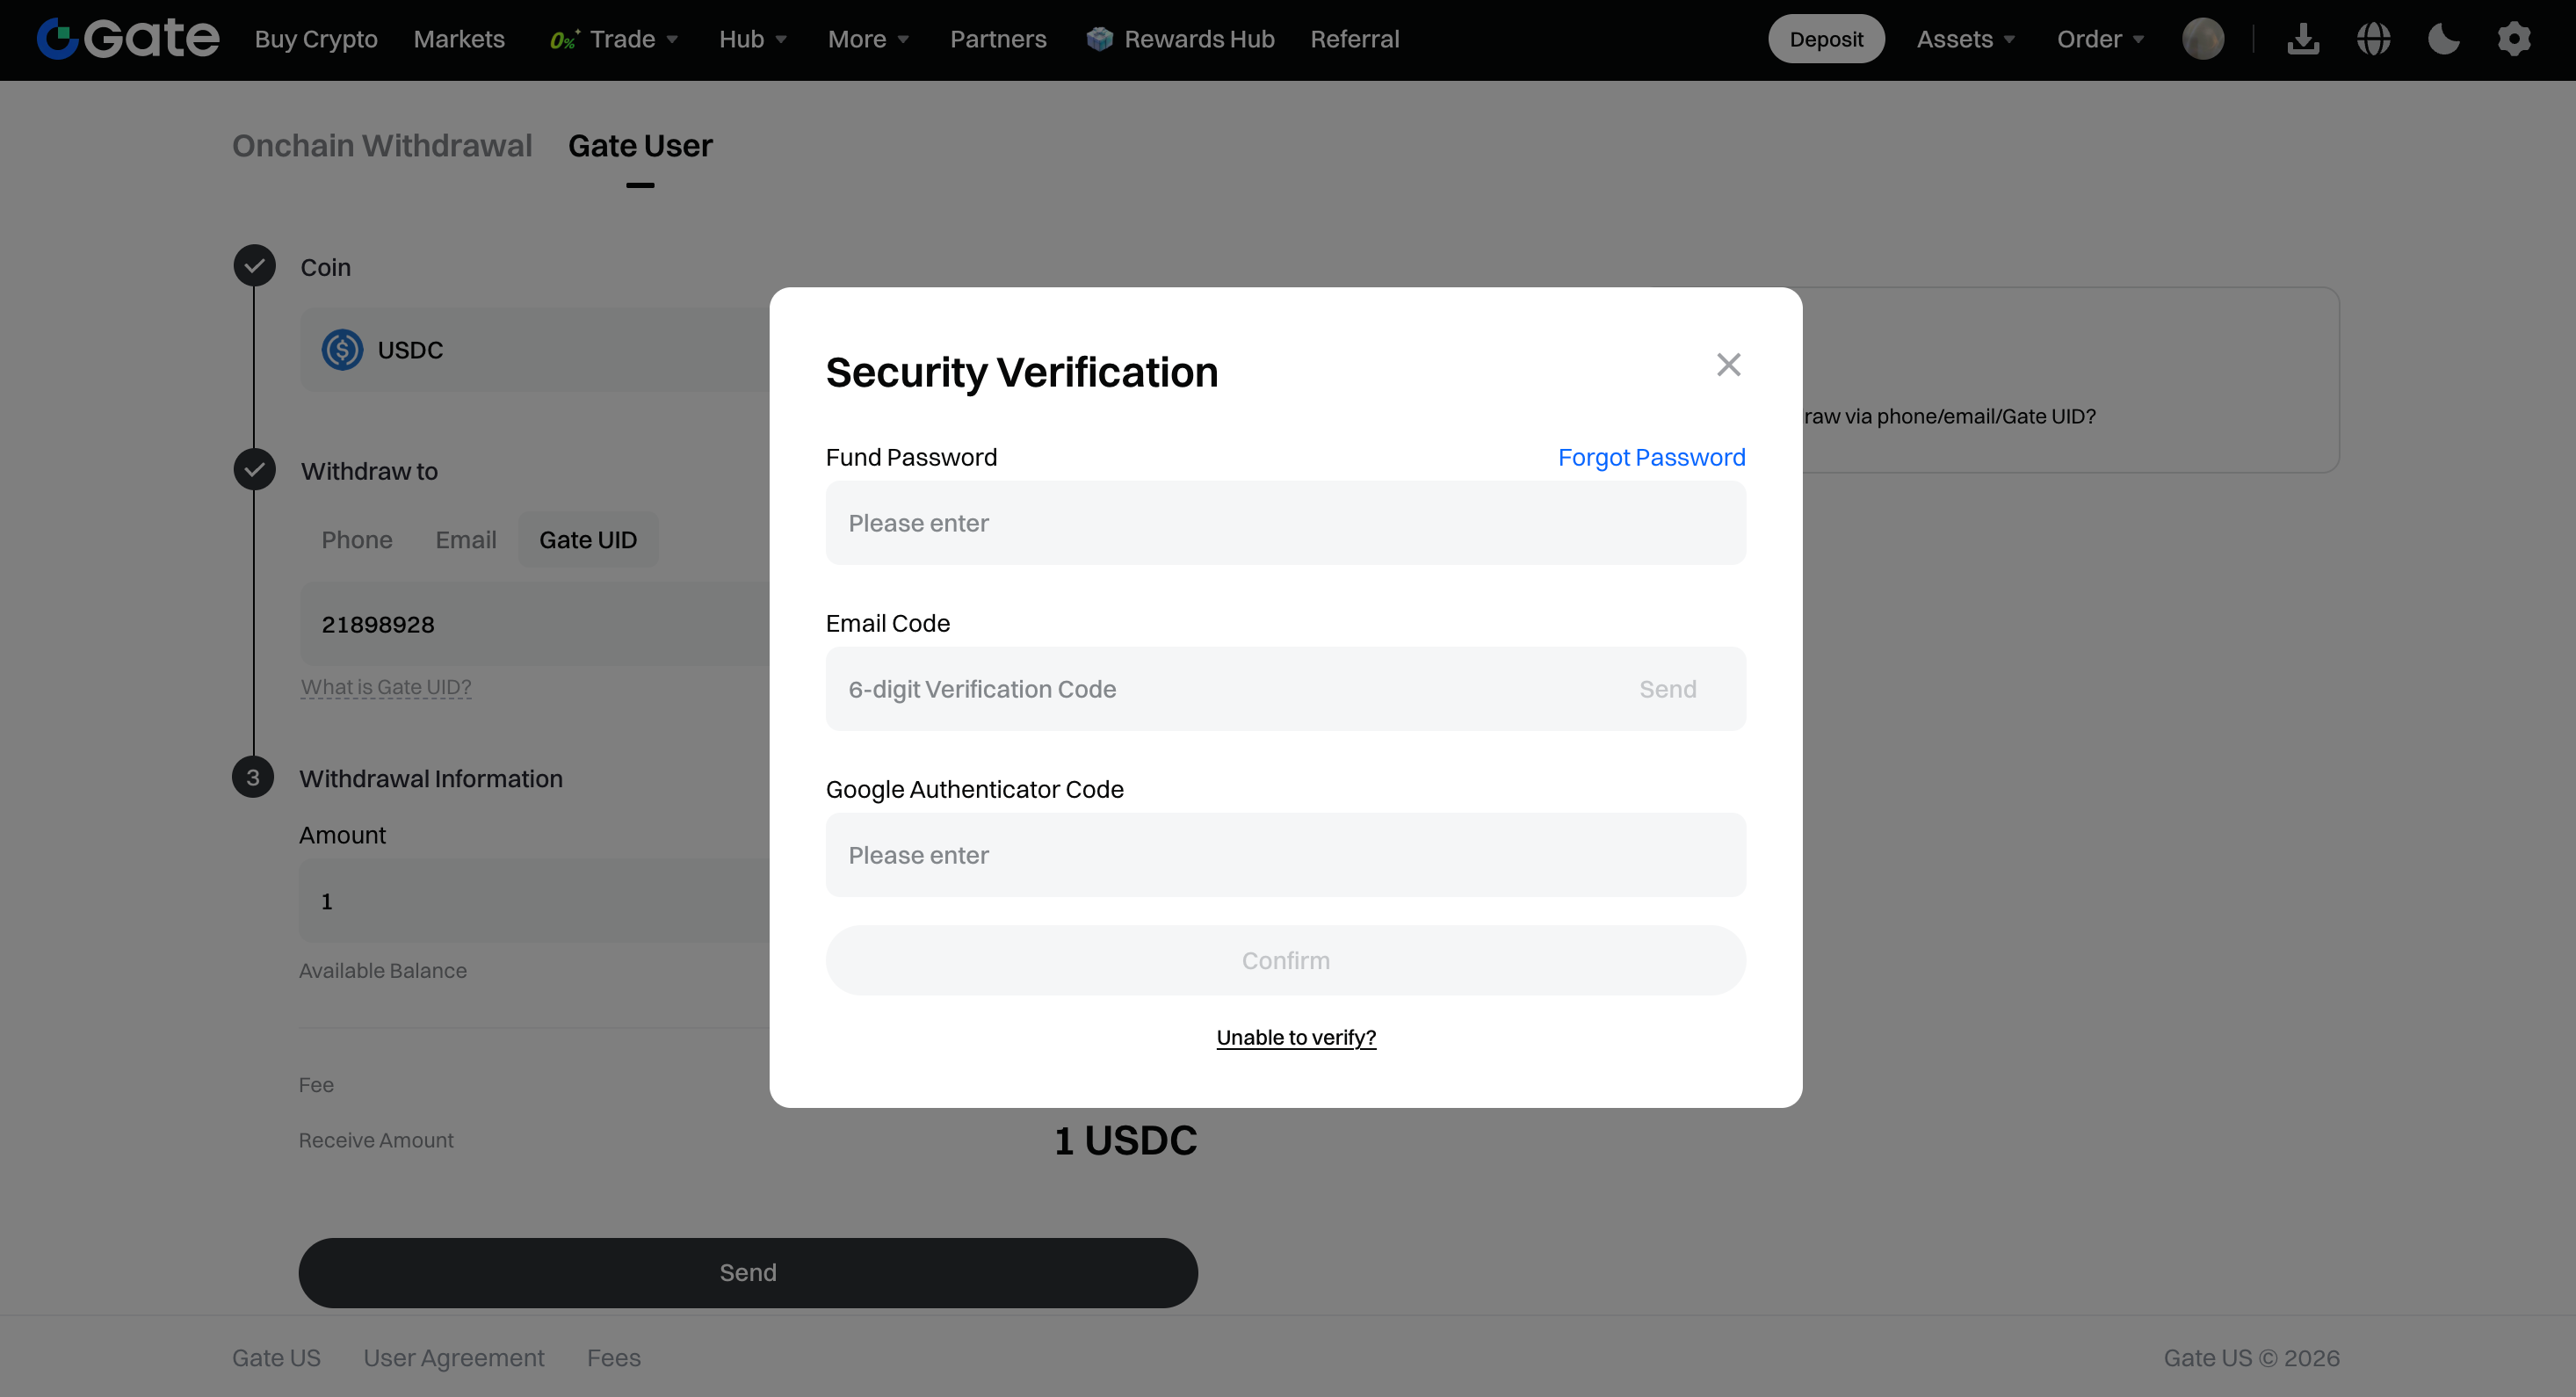This screenshot has height=1397, width=2576.
Task: Toggle dark mode moon icon
Action: pos(2443,39)
